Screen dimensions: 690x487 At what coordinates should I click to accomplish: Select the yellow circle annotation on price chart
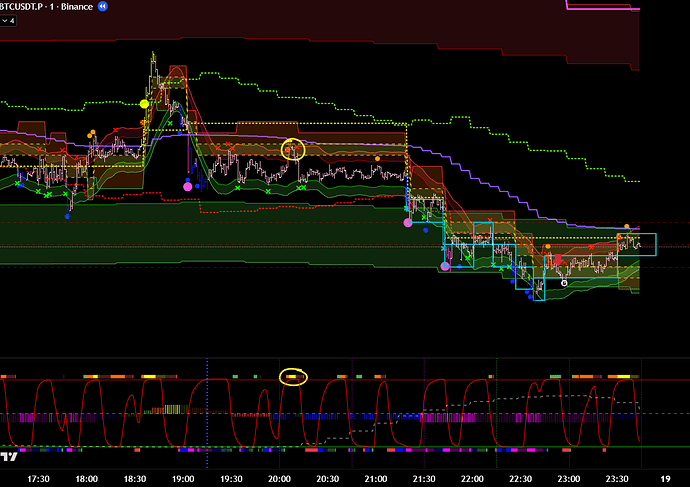293,150
